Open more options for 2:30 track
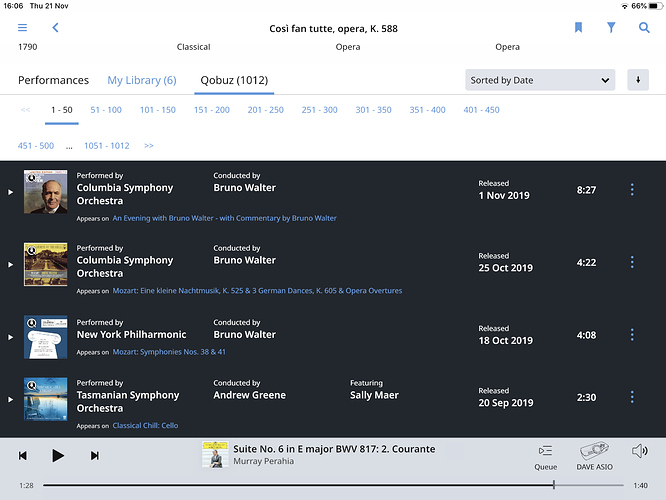Screen dimensions: 666x500 632,397
